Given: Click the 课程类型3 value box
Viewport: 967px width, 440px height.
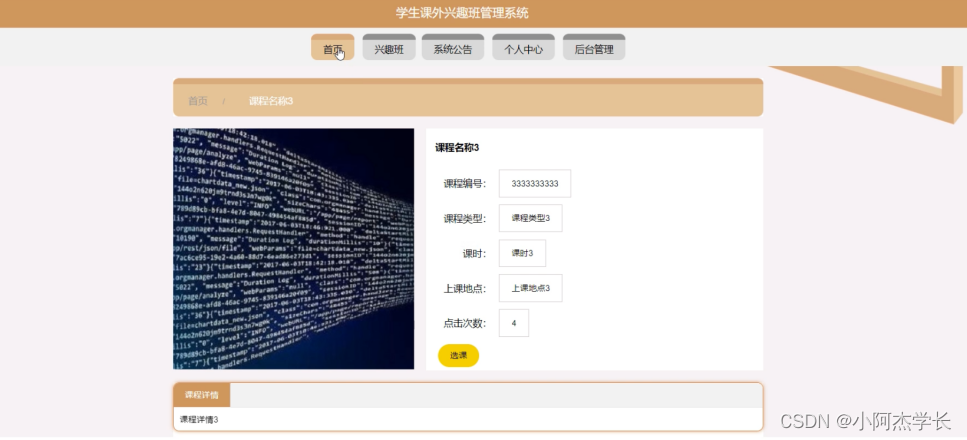Looking at the screenshot, I should pyautogui.click(x=530, y=218).
